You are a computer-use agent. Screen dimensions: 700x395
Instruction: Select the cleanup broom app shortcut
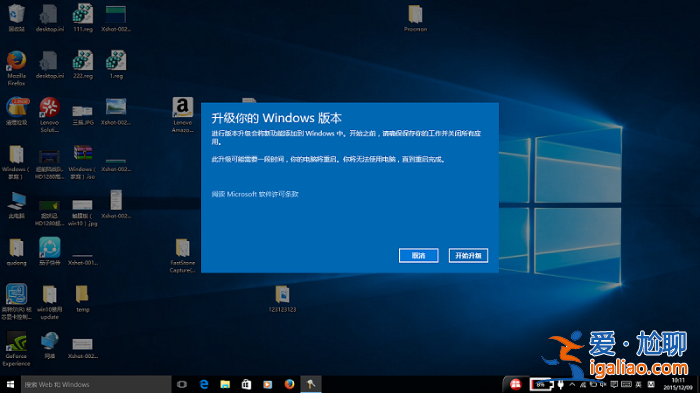[16, 112]
